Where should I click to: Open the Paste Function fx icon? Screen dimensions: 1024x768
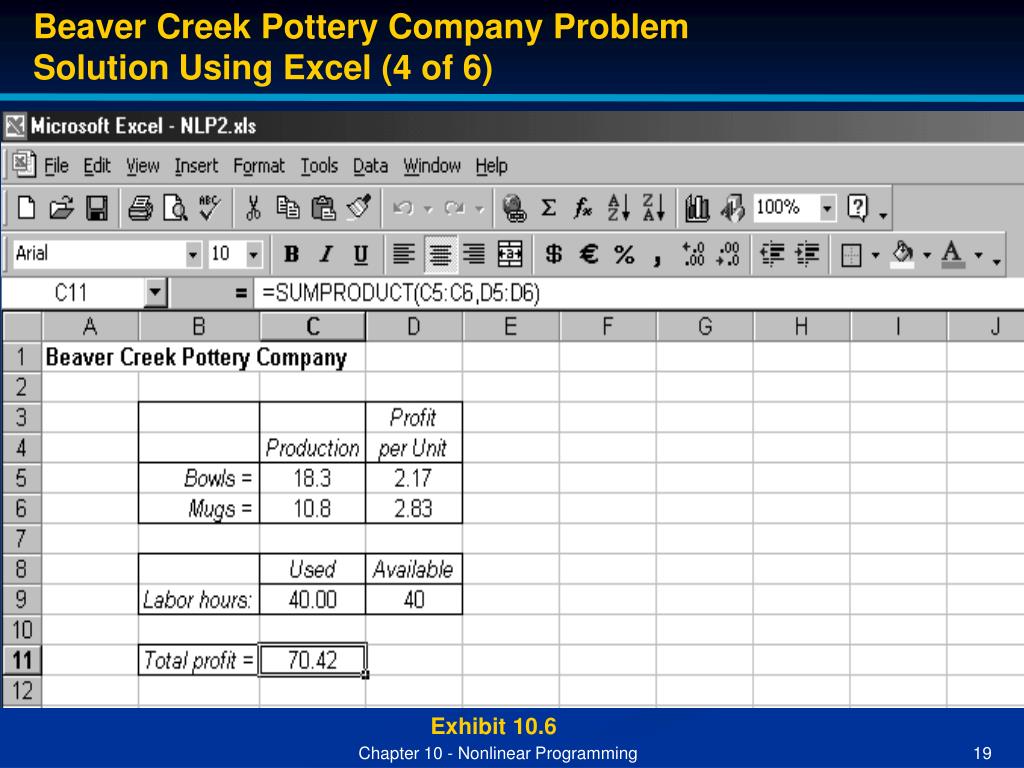click(x=583, y=208)
